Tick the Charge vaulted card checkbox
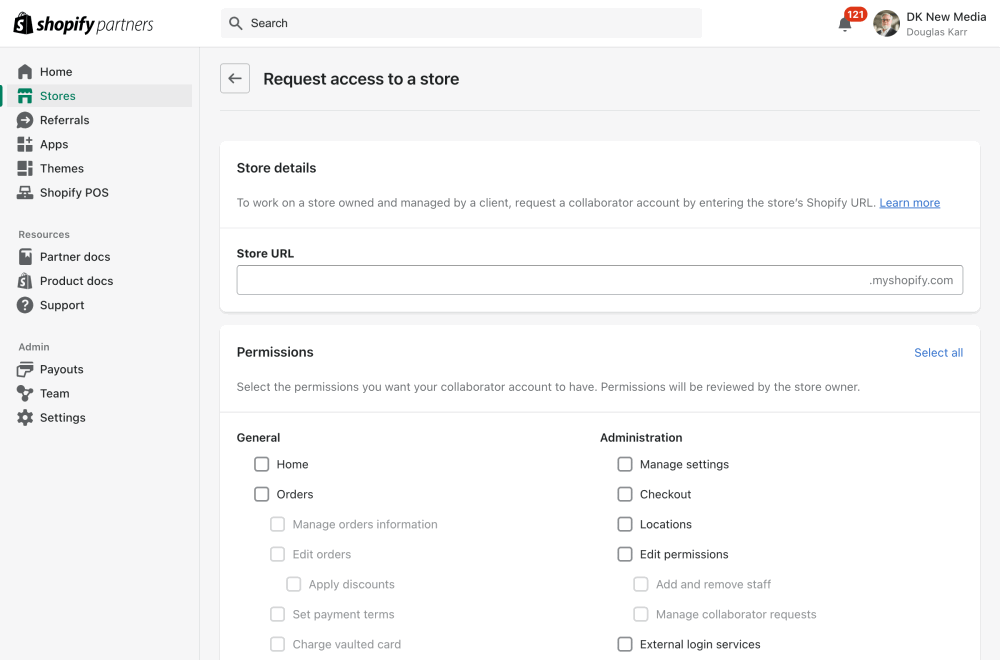This screenshot has width=1000, height=660. pos(277,644)
